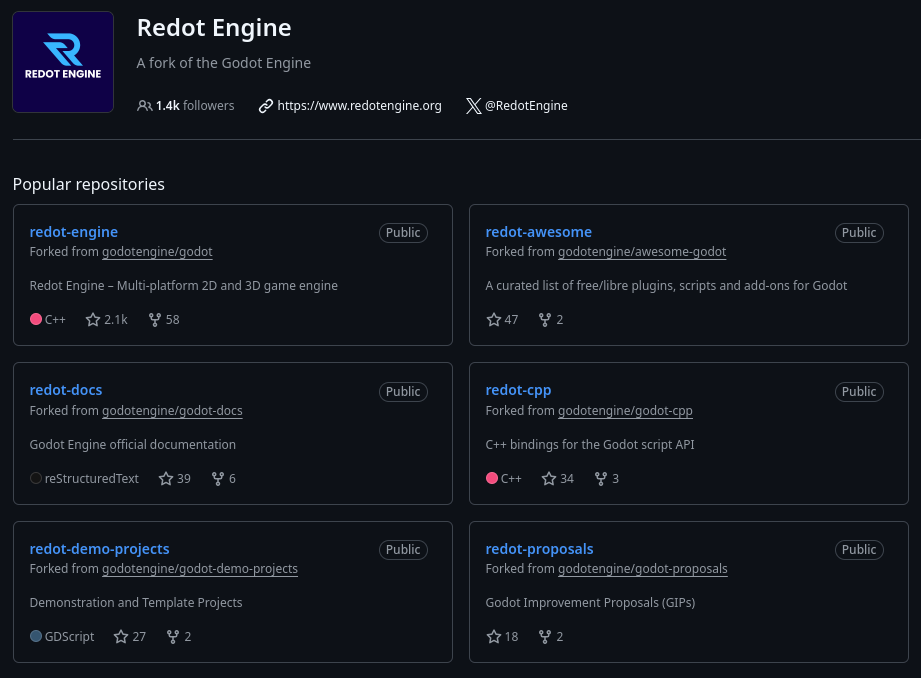This screenshot has height=678, width=921.
Task: Click the followers people icon
Action: point(145,106)
